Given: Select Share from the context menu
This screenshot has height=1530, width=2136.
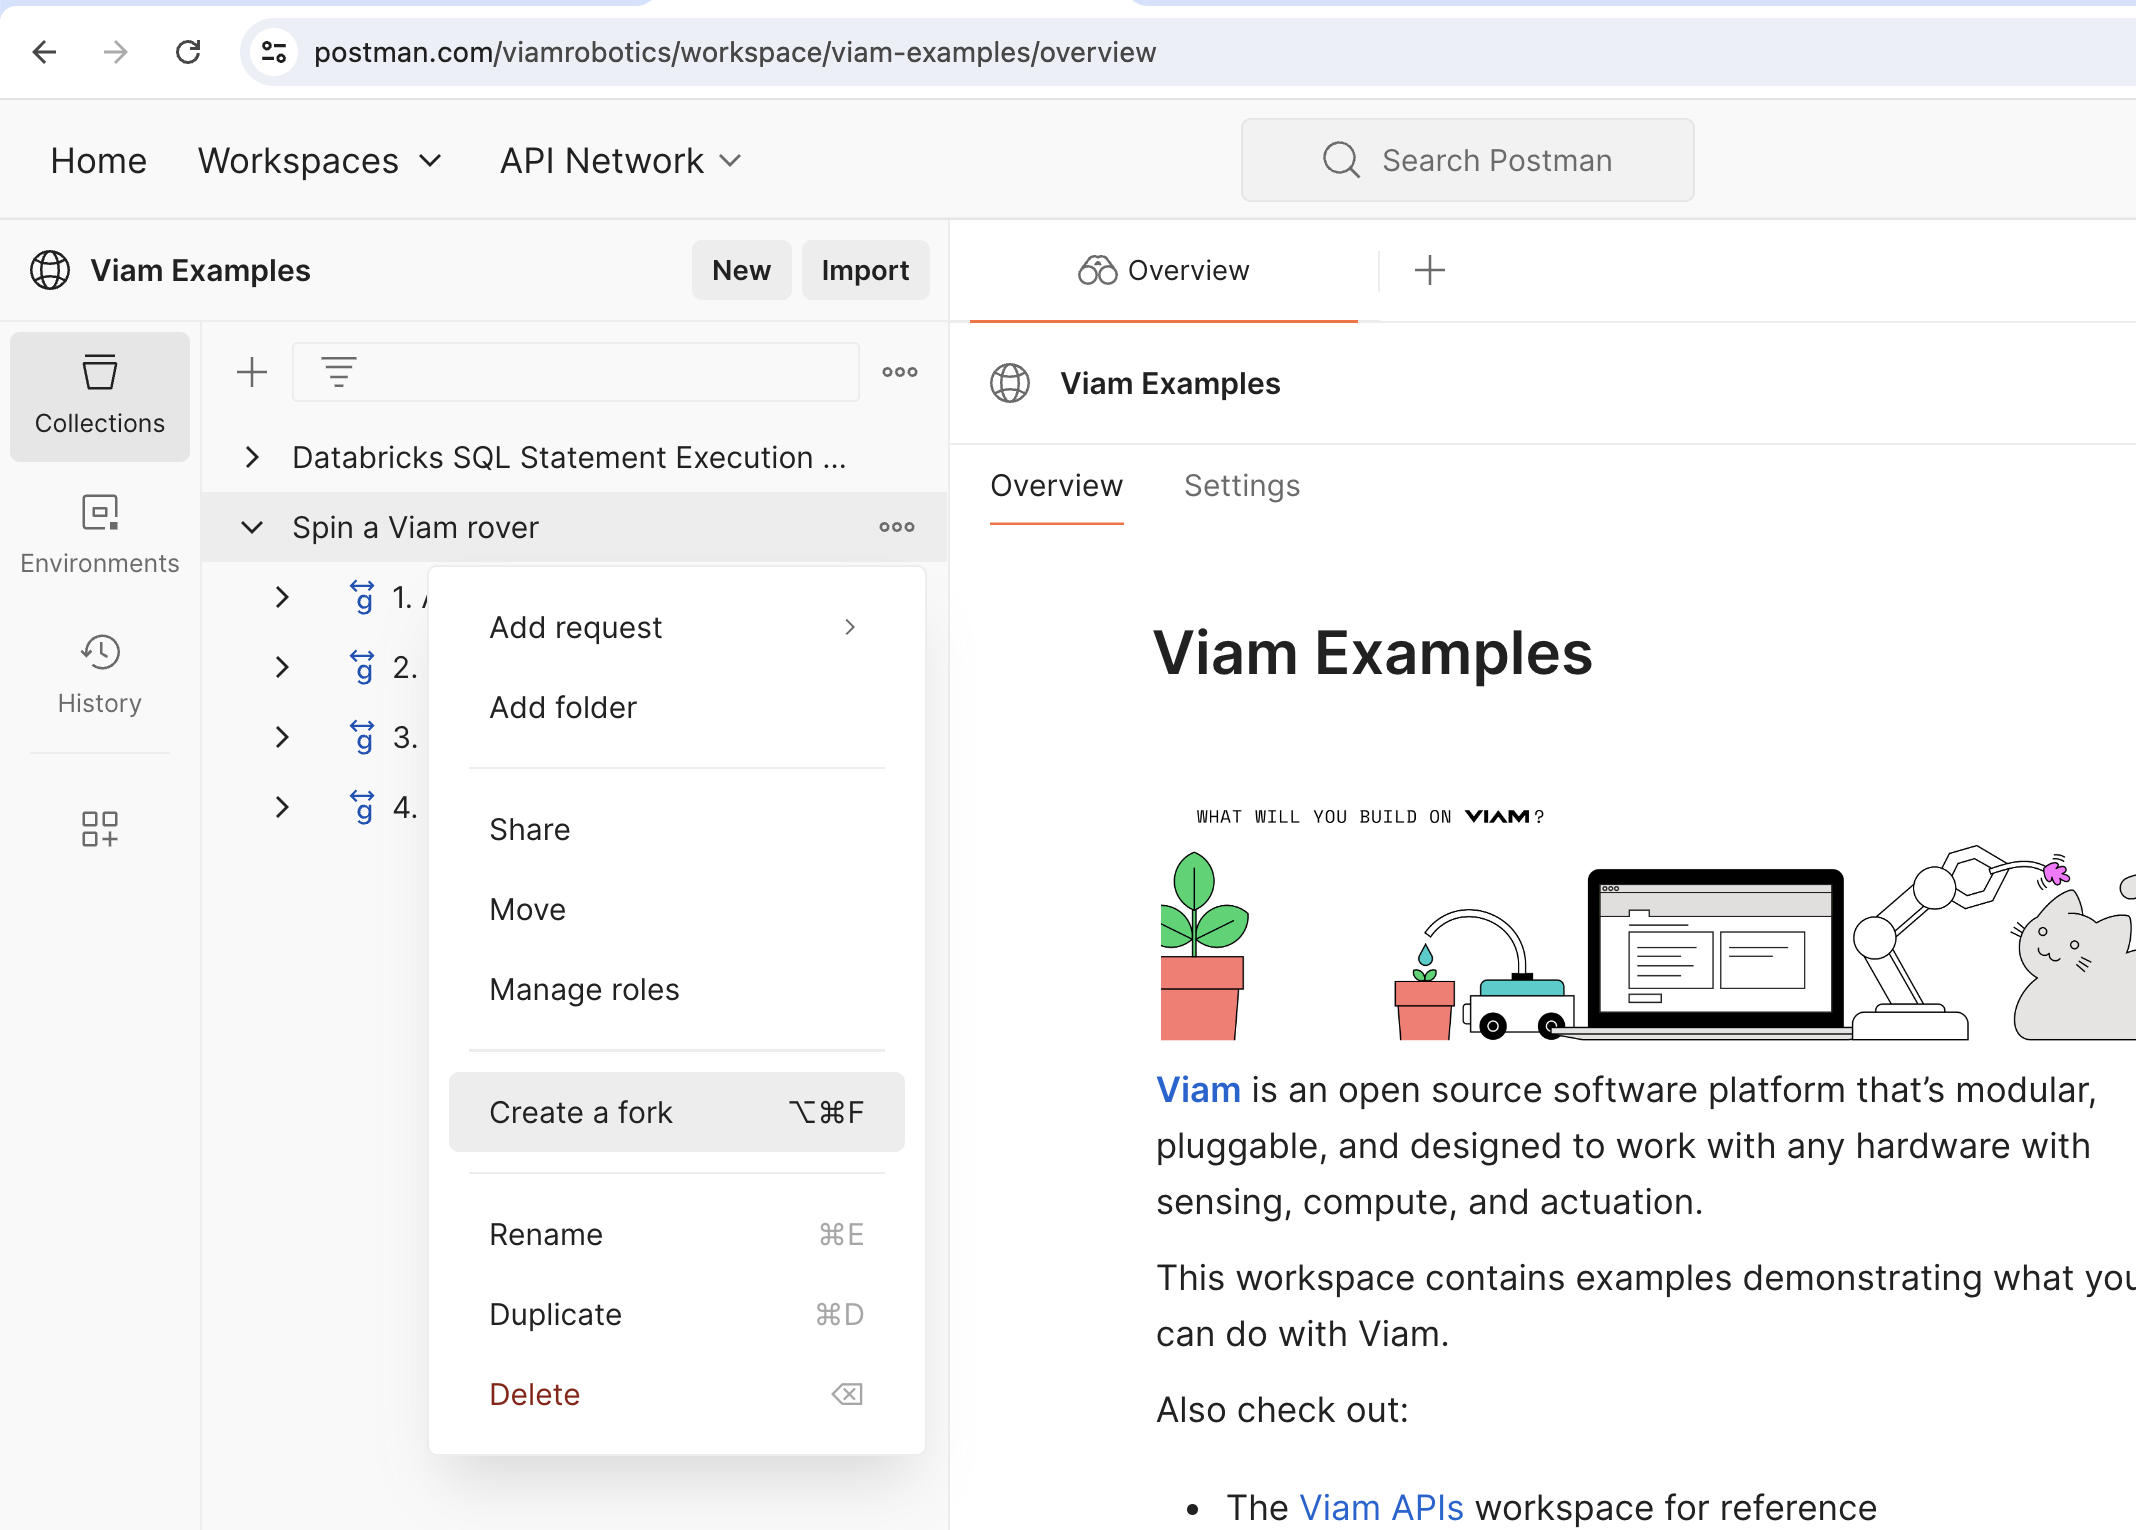Looking at the screenshot, I should pos(677,829).
